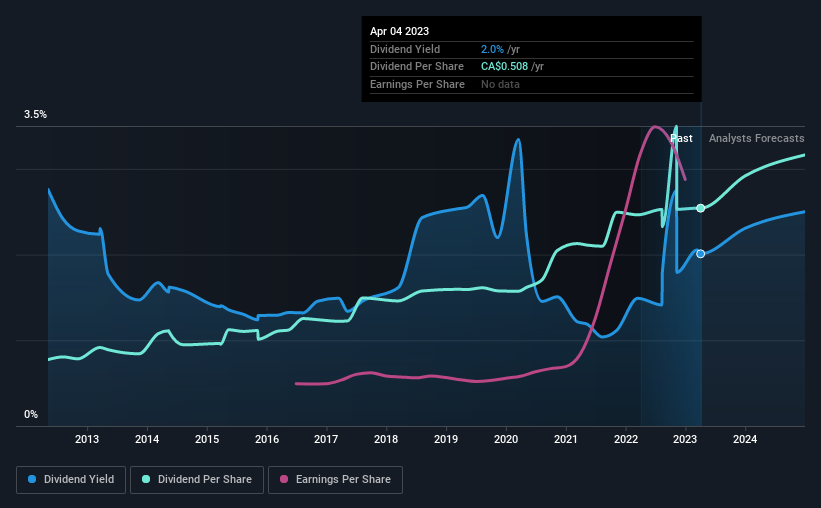This screenshot has height=508, width=821.
Task: Click the 2023 x-axis label
Action: [685, 439]
